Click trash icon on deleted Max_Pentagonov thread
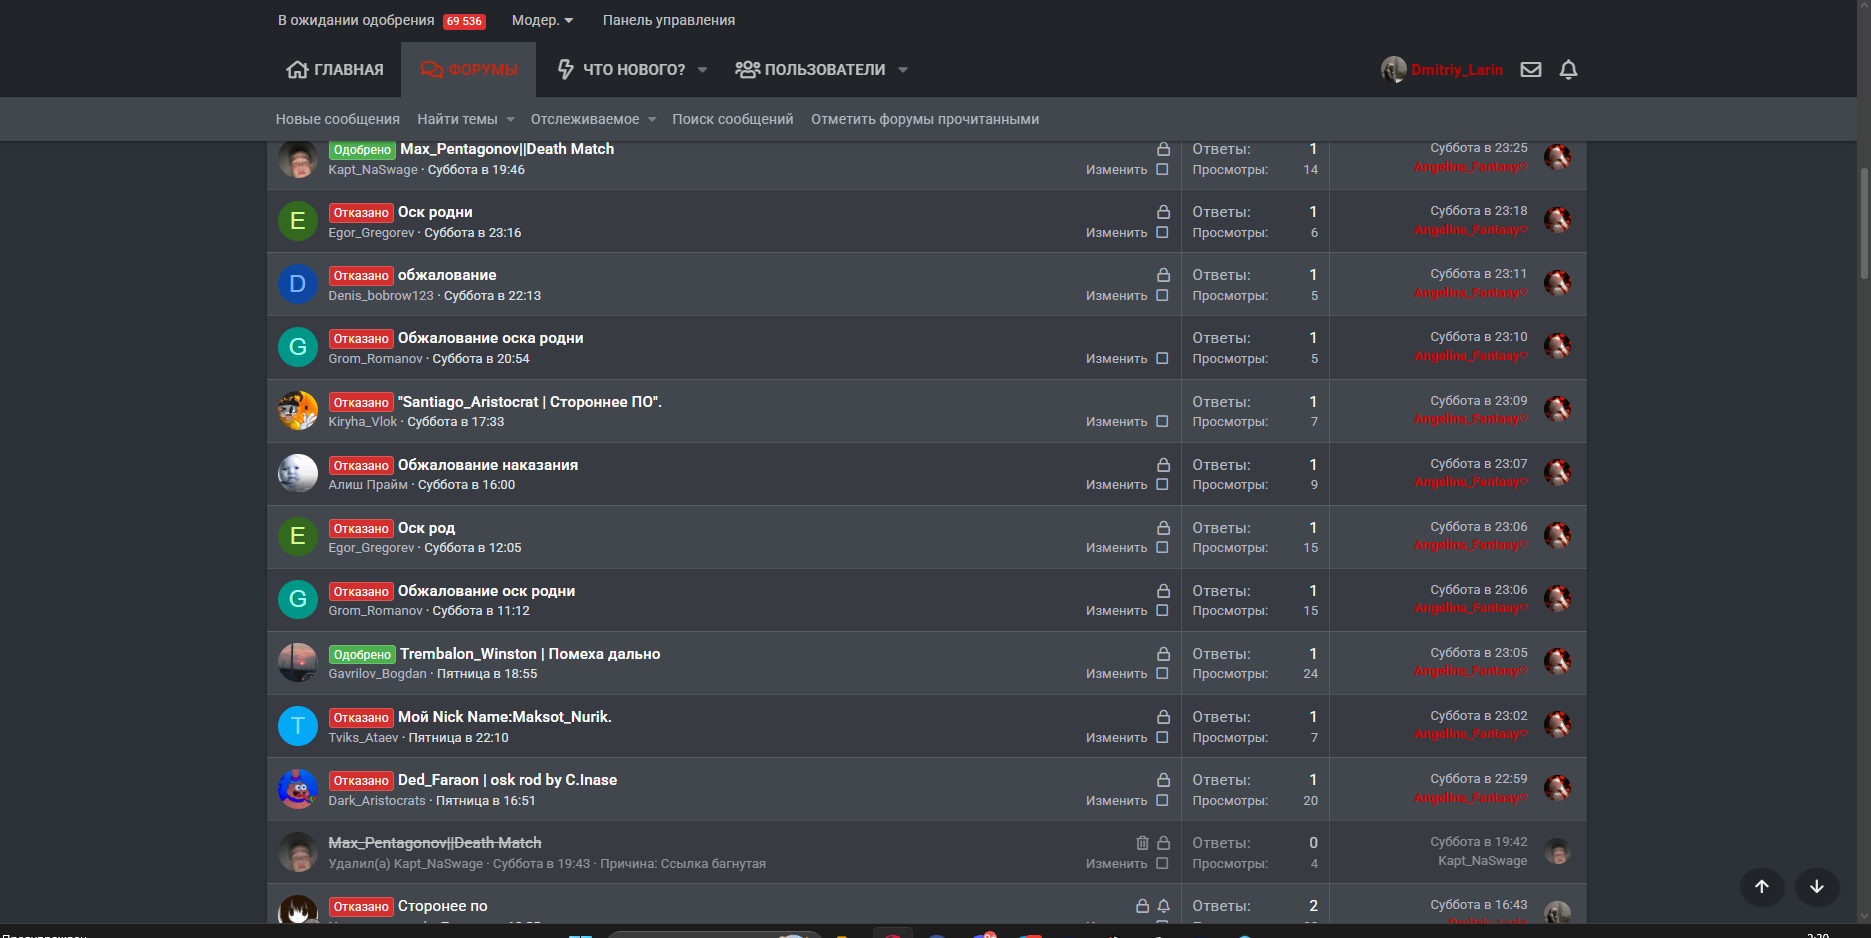The image size is (1871, 938). click(x=1142, y=843)
